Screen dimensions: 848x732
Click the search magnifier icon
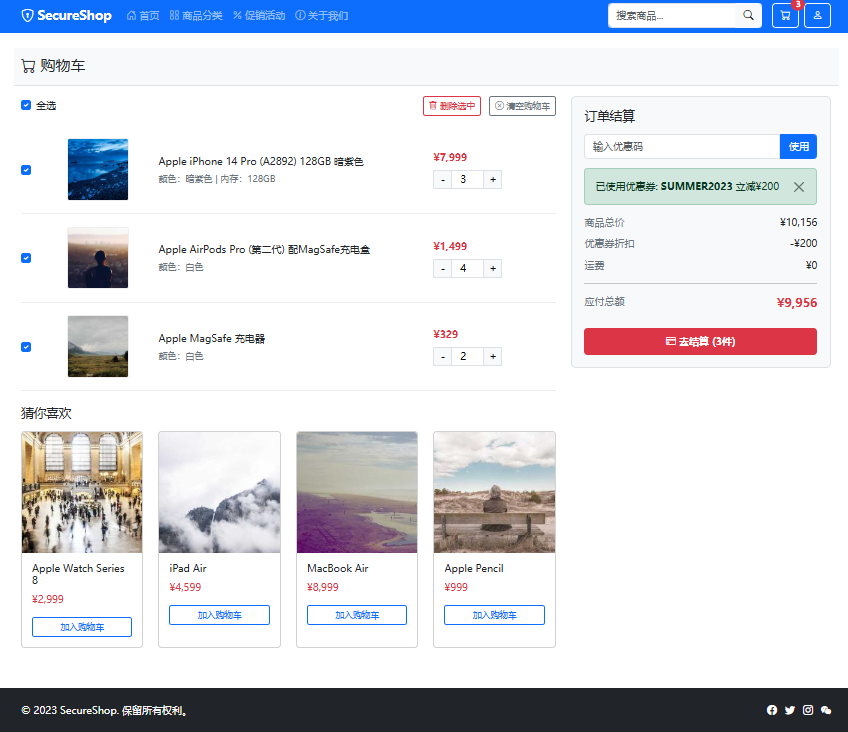tap(748, 16)
